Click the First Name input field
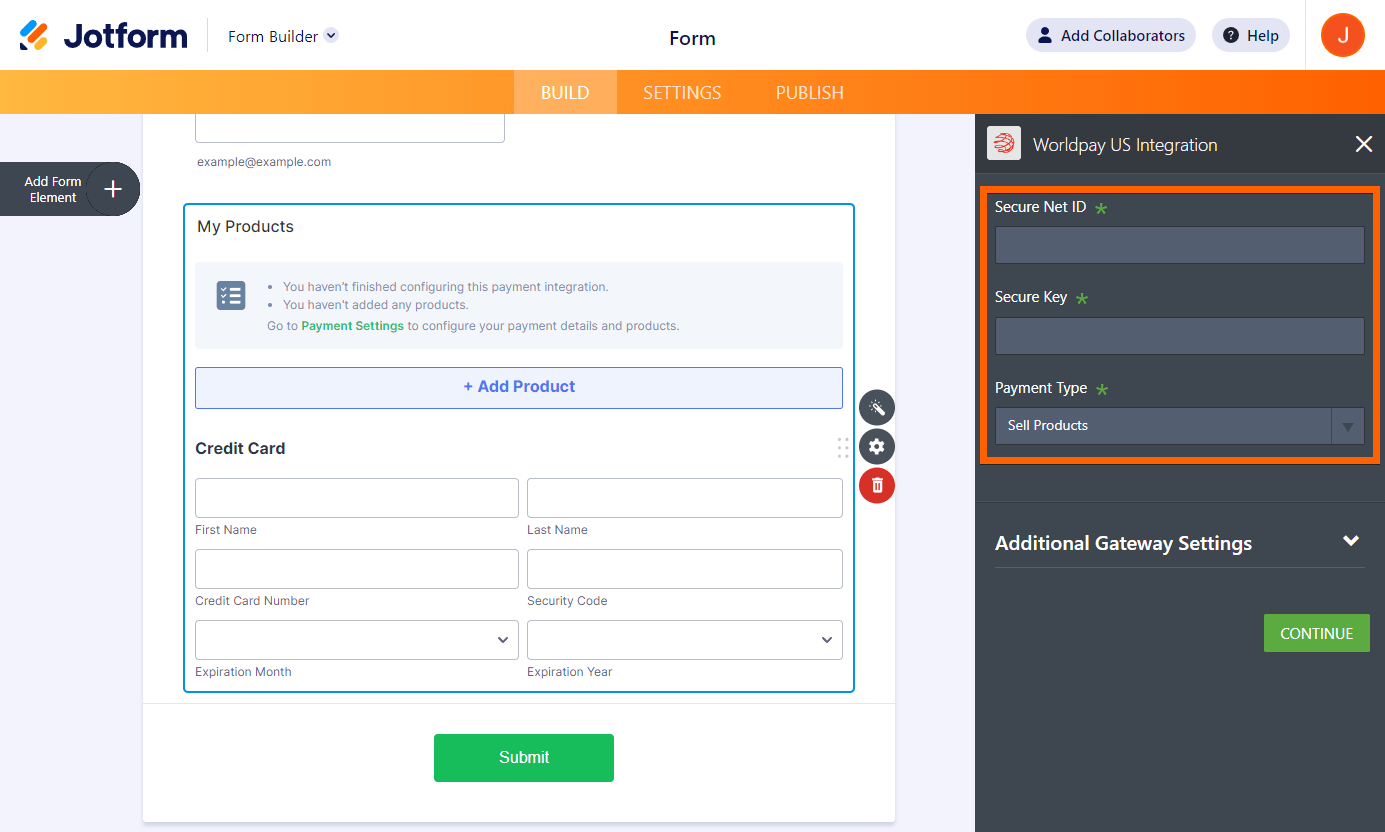The height and width of the screenshot is (832, 1385). point(357,498)
